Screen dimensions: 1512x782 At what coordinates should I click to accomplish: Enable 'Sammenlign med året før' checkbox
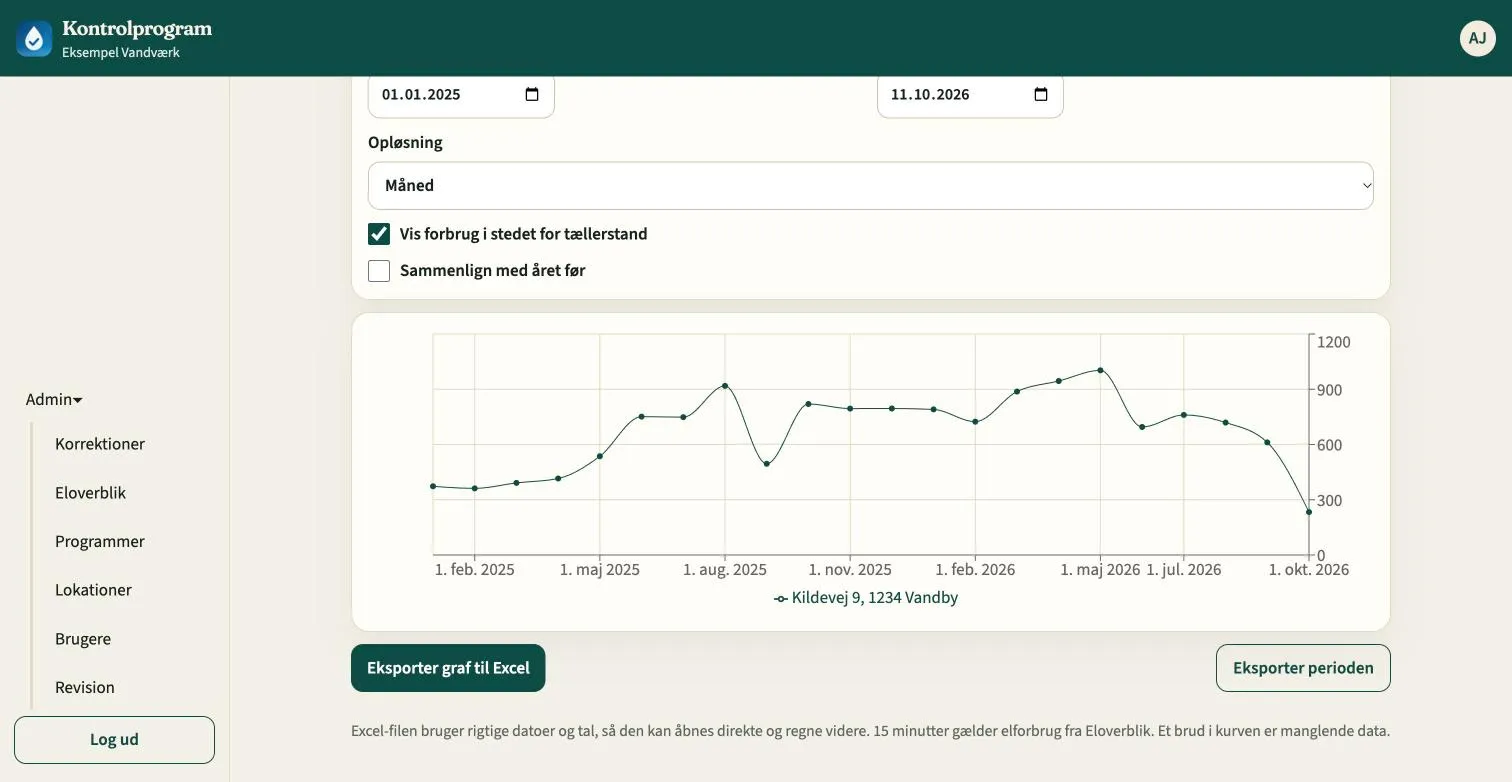(379, 271)
